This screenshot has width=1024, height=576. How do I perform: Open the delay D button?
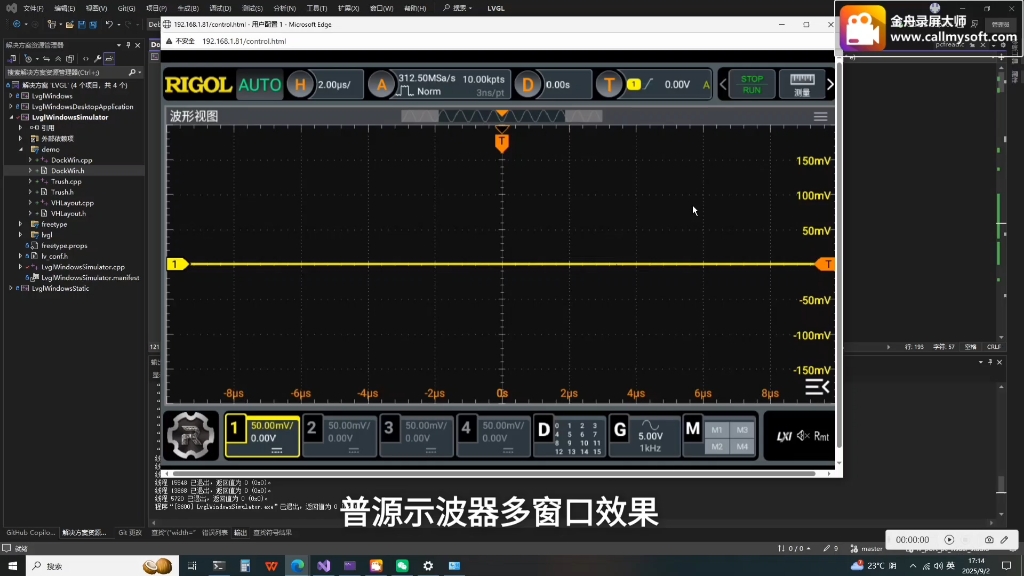528,85
